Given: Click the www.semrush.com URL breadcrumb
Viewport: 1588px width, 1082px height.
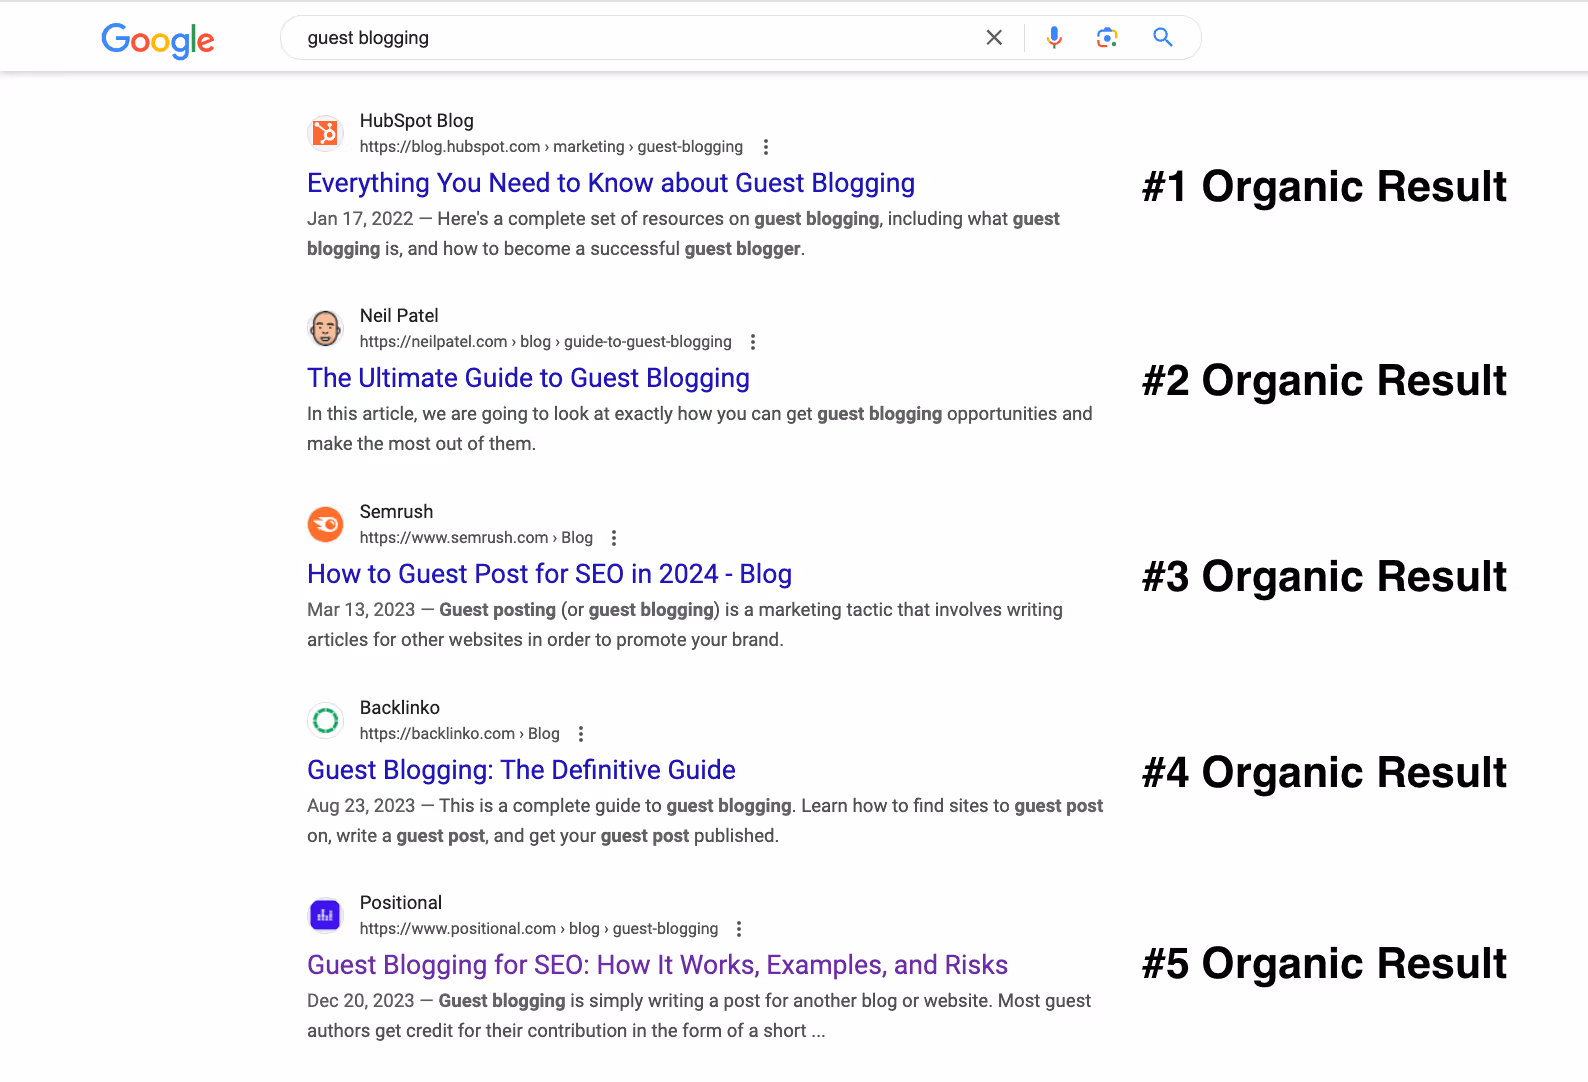Looking at the screenshot, I should (476, 538).
